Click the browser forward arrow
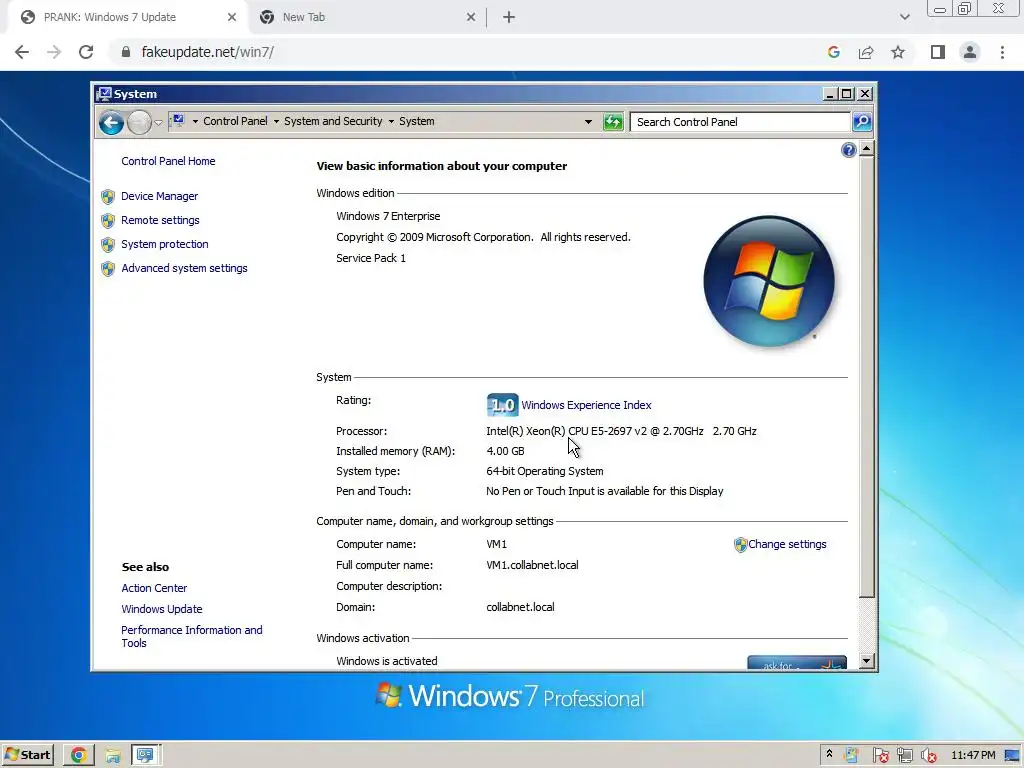1024x768 pixels. [54, 52]
